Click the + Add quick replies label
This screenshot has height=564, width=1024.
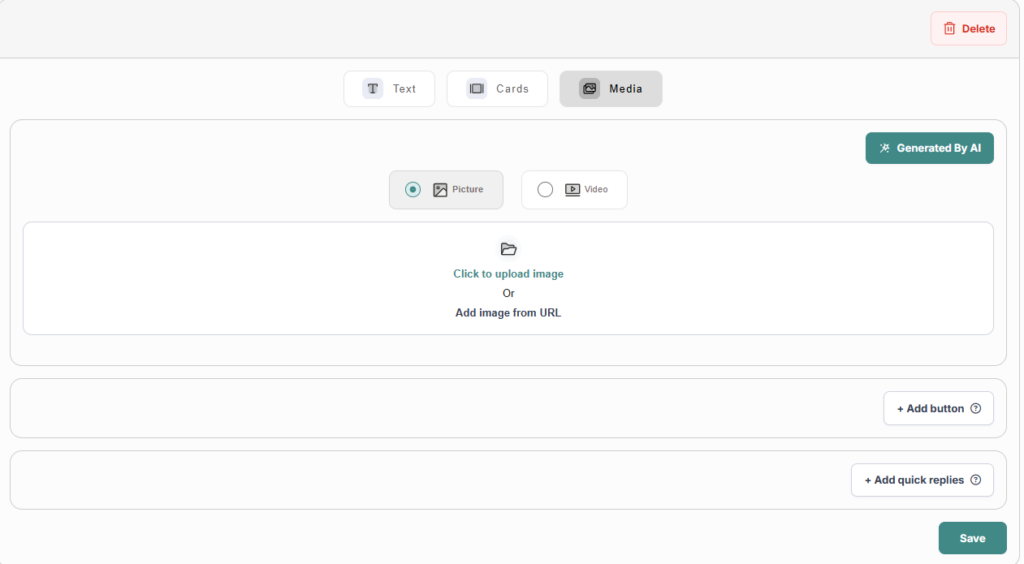[x=914, y=480]
